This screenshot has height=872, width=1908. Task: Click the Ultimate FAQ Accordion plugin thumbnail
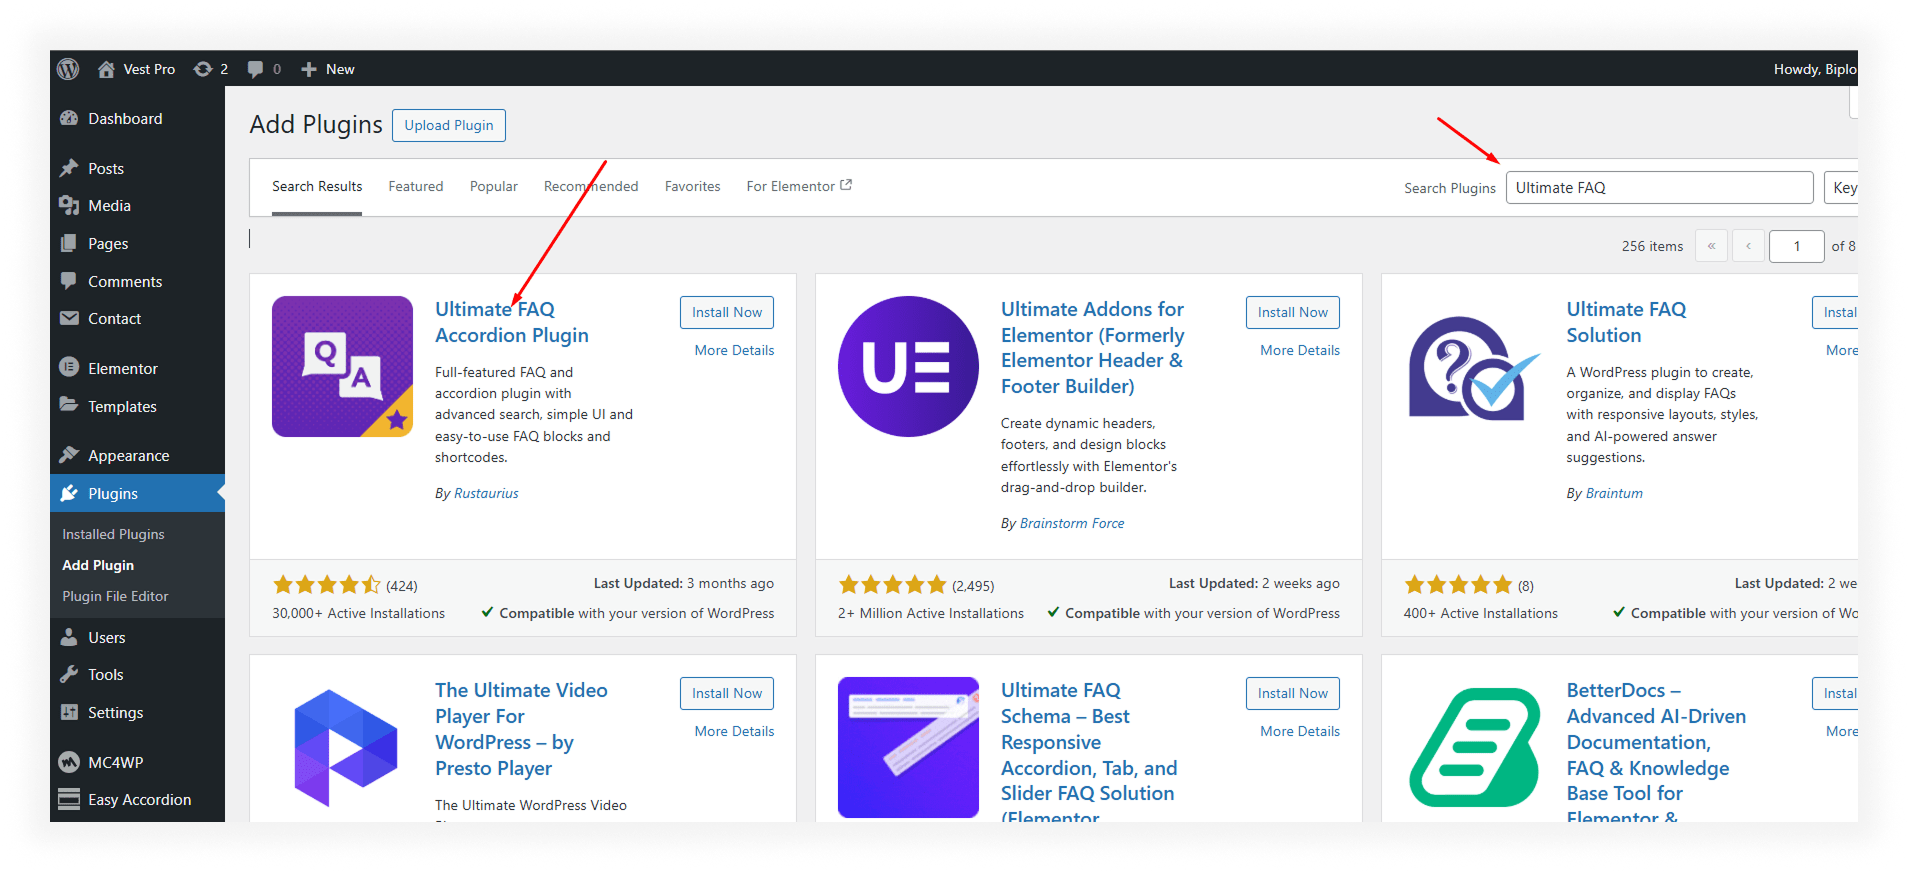coord(342,366)
